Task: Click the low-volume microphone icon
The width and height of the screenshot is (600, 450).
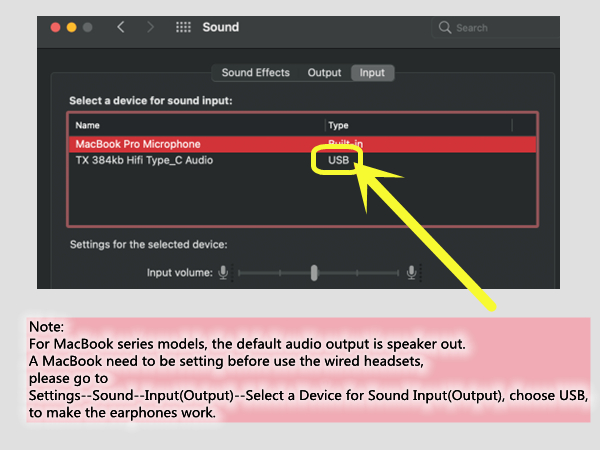Action: pos(223,272)
